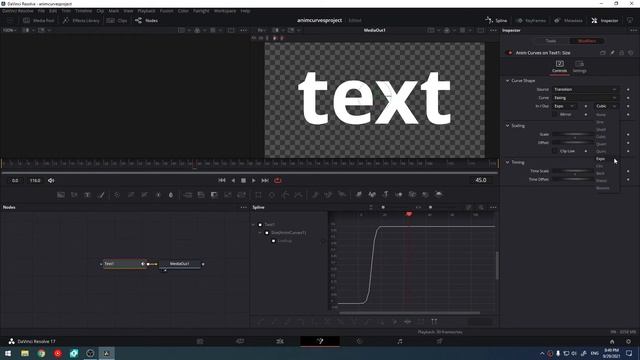Toggle Lookup spline checkbox
Image resolution: width=640 pixels, height=360 pixels.
point(273,241)
